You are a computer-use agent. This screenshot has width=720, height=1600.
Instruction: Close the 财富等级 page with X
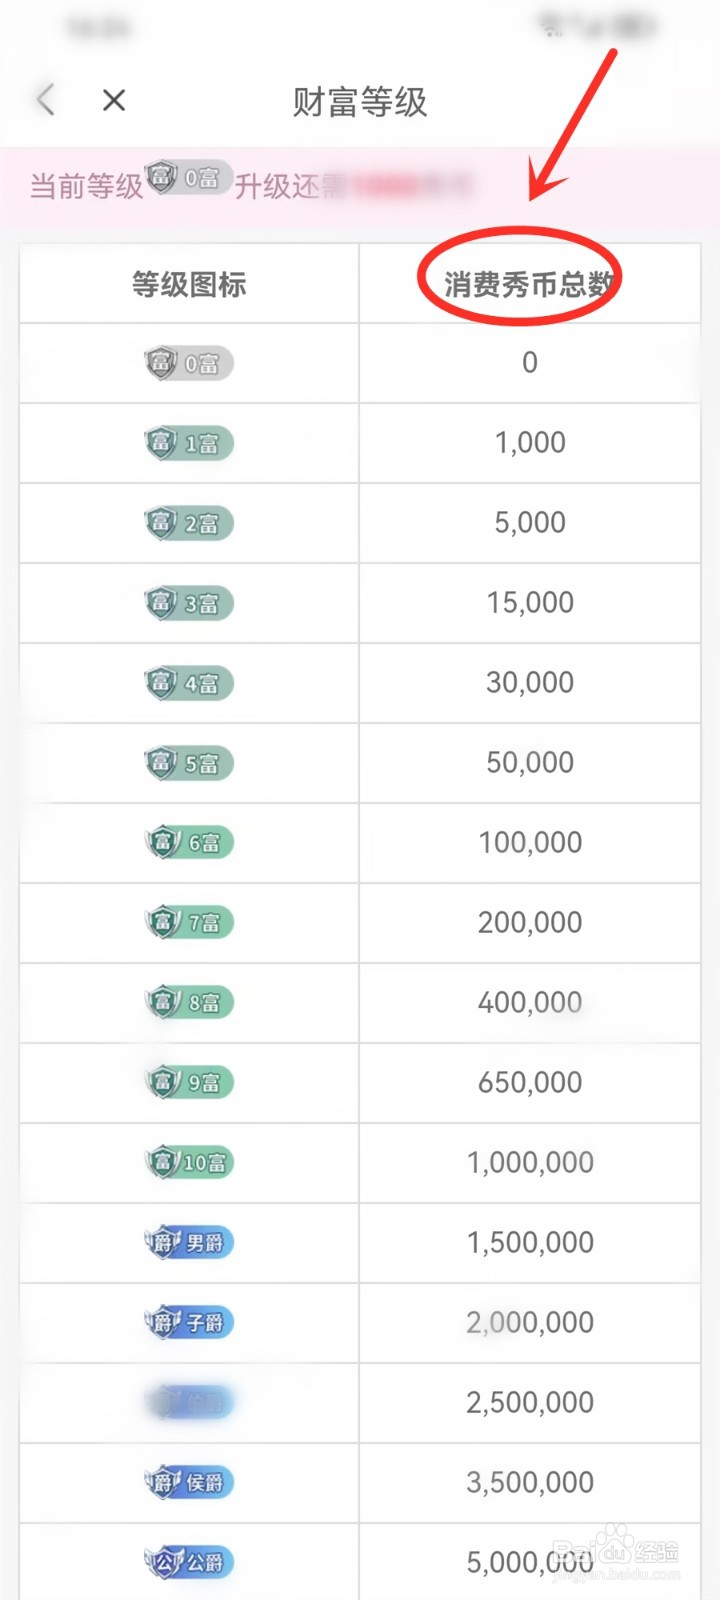pos(114,100)
